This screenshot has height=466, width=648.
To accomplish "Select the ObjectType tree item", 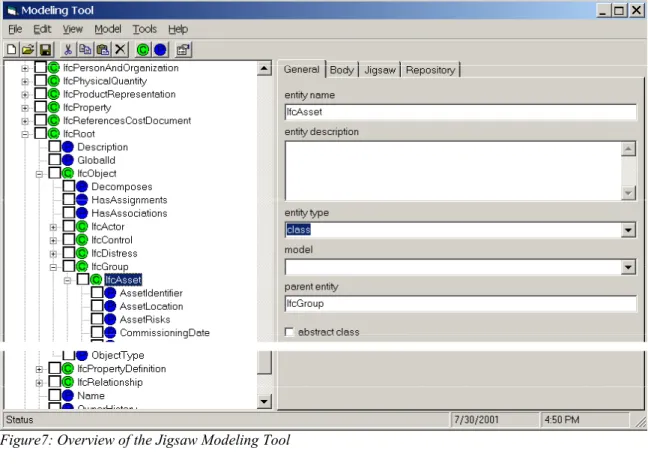I will (118, 355).
